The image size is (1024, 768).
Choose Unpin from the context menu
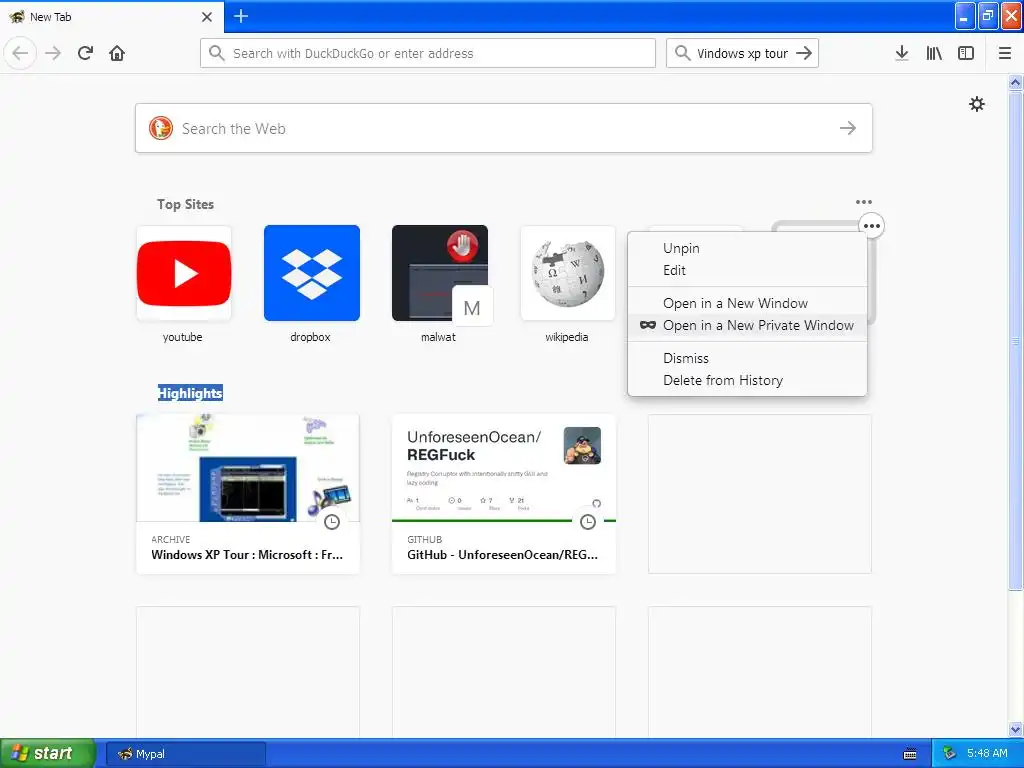pos(747,248)
